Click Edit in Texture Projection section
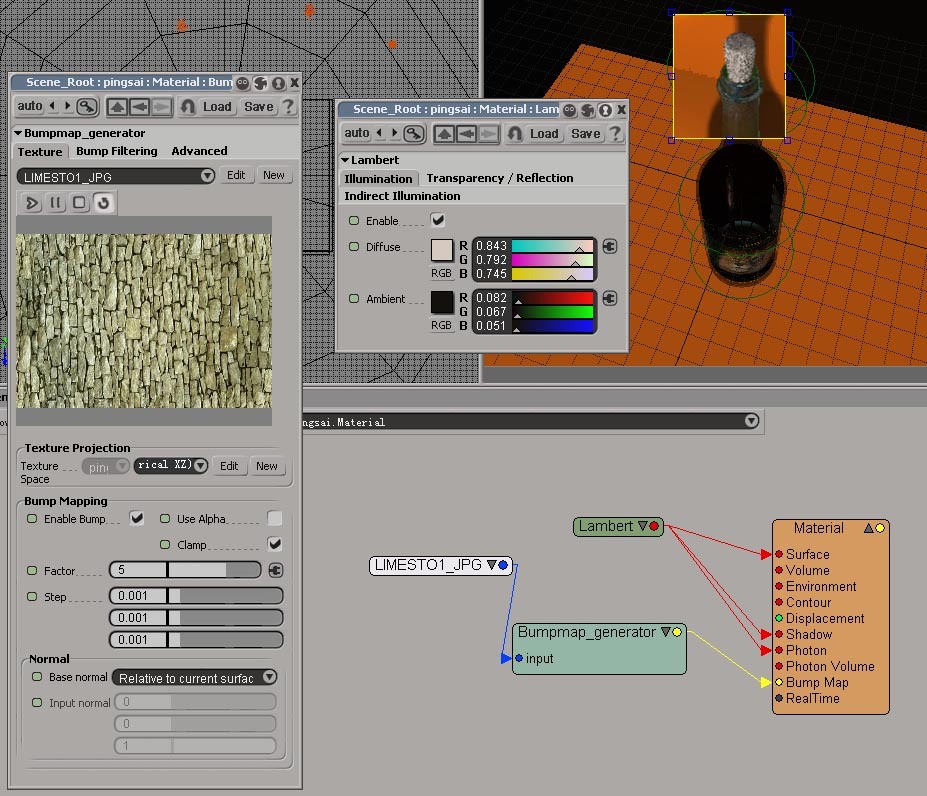 [x=229, y=466]
